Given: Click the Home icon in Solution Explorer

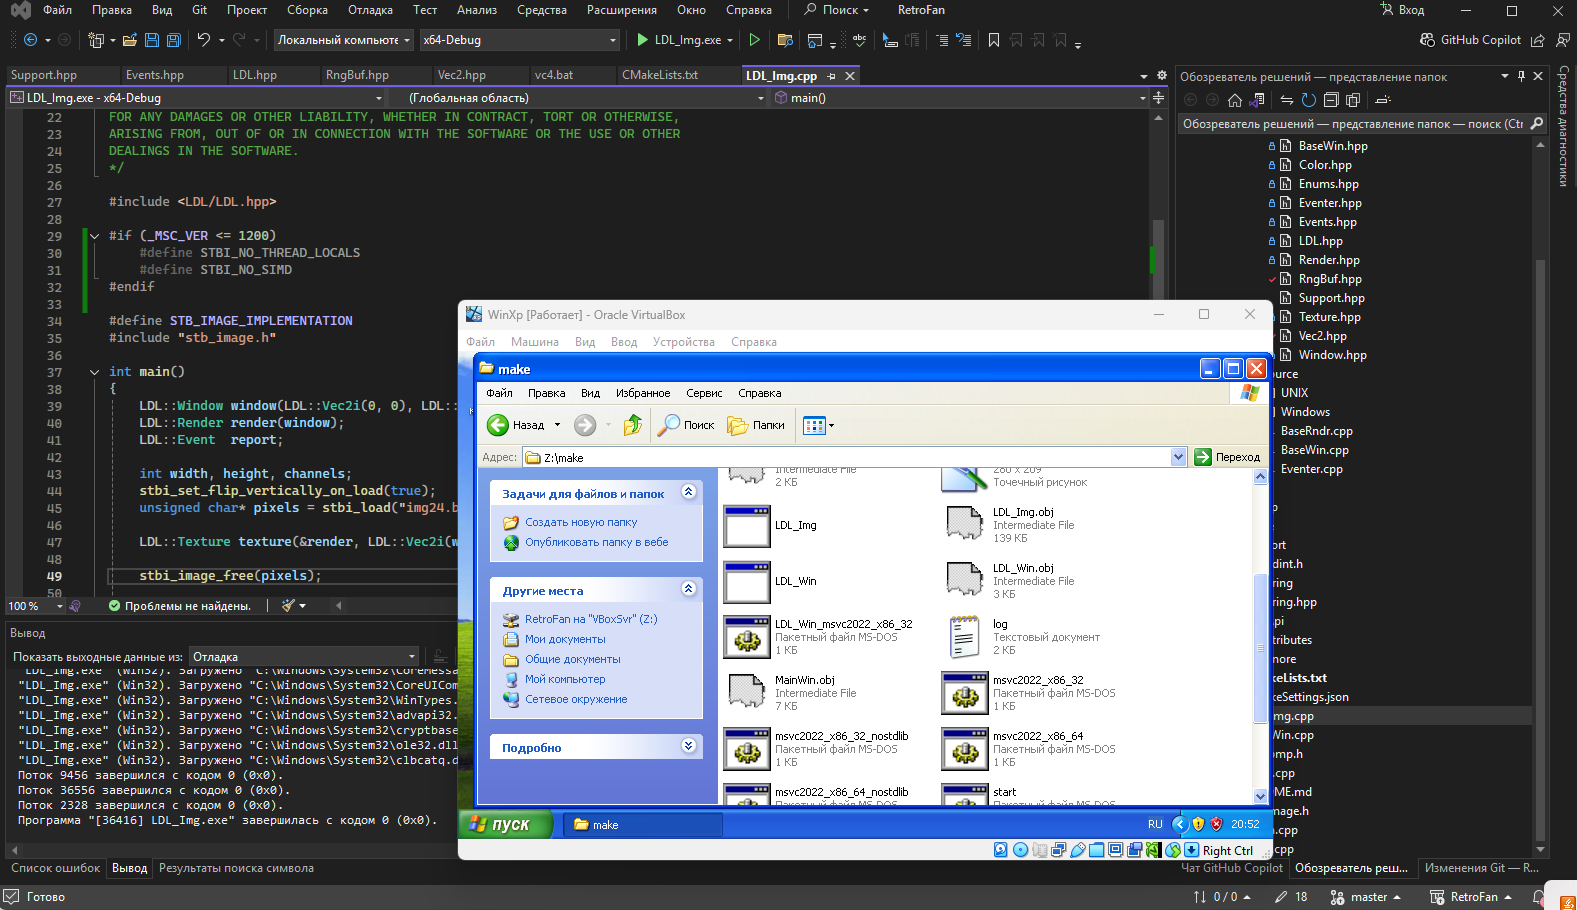Looking at the screenshot, I should [1235, 100].
